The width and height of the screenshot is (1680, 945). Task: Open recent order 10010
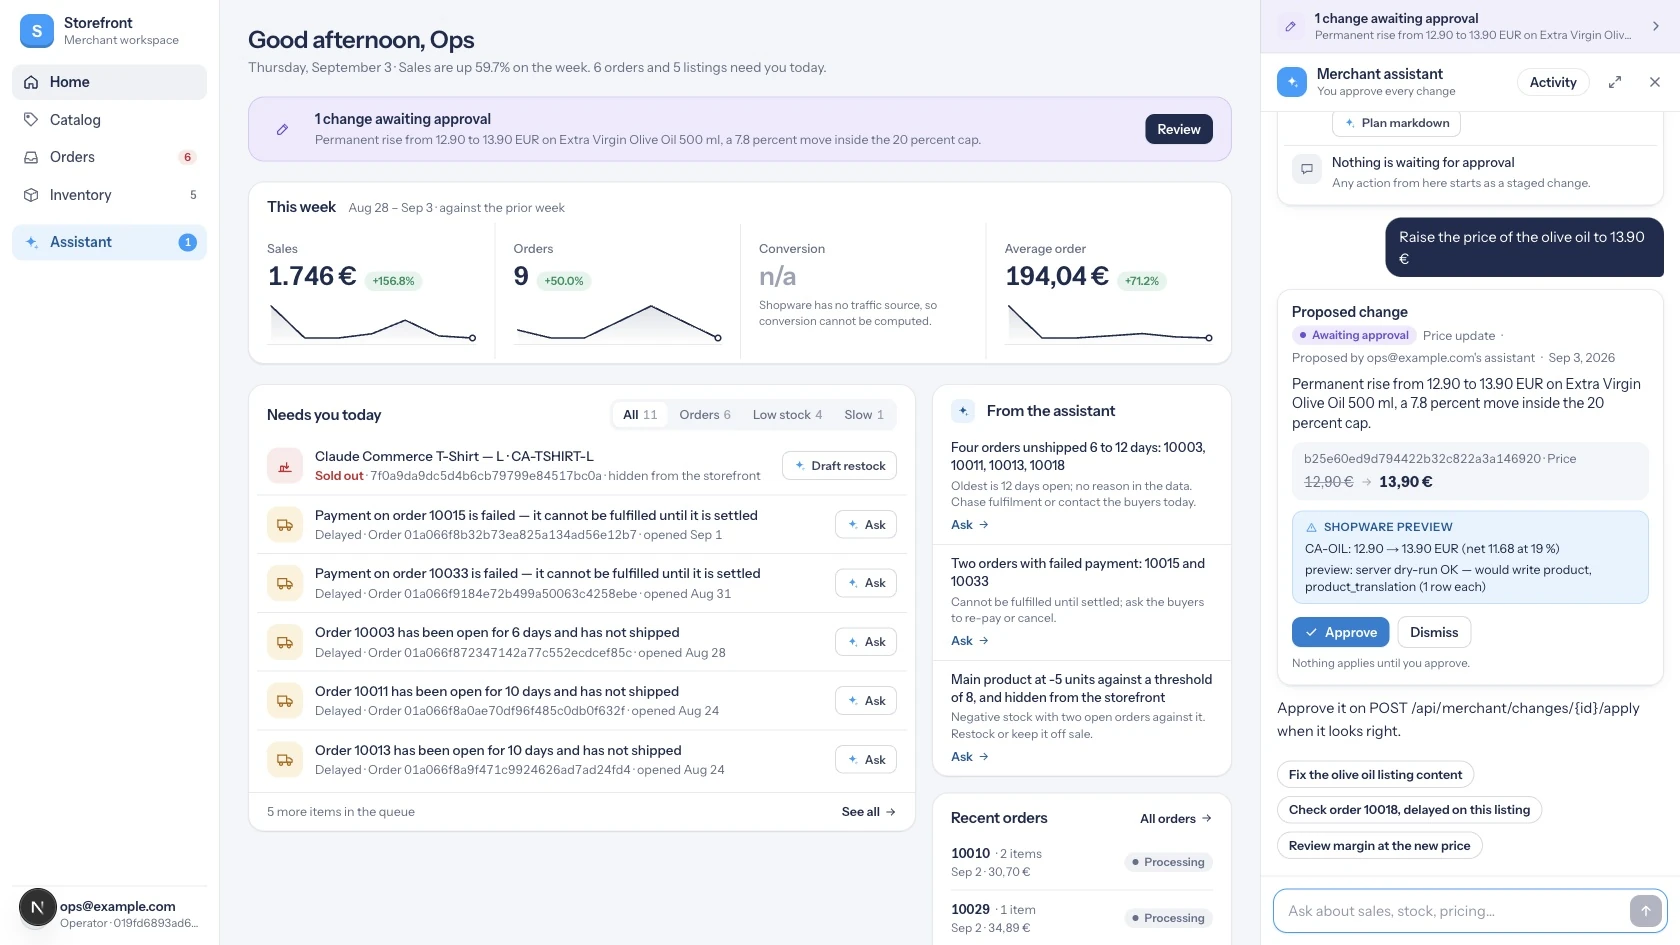point(1081,862)
